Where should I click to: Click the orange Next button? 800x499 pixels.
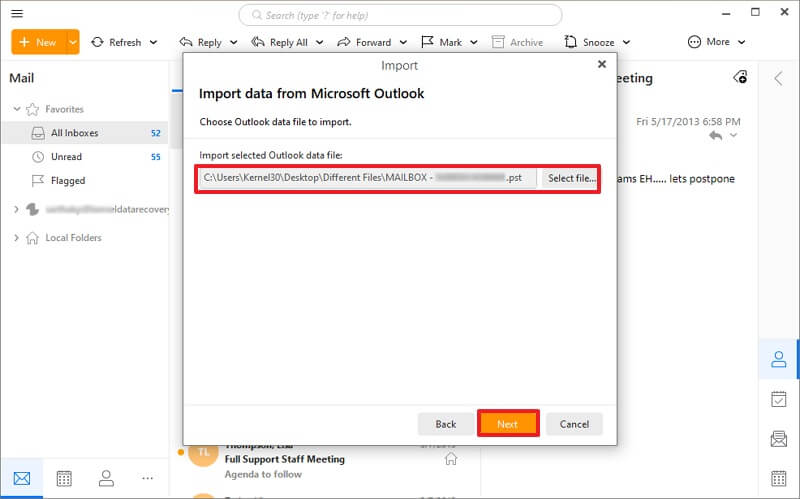(508, 424)
